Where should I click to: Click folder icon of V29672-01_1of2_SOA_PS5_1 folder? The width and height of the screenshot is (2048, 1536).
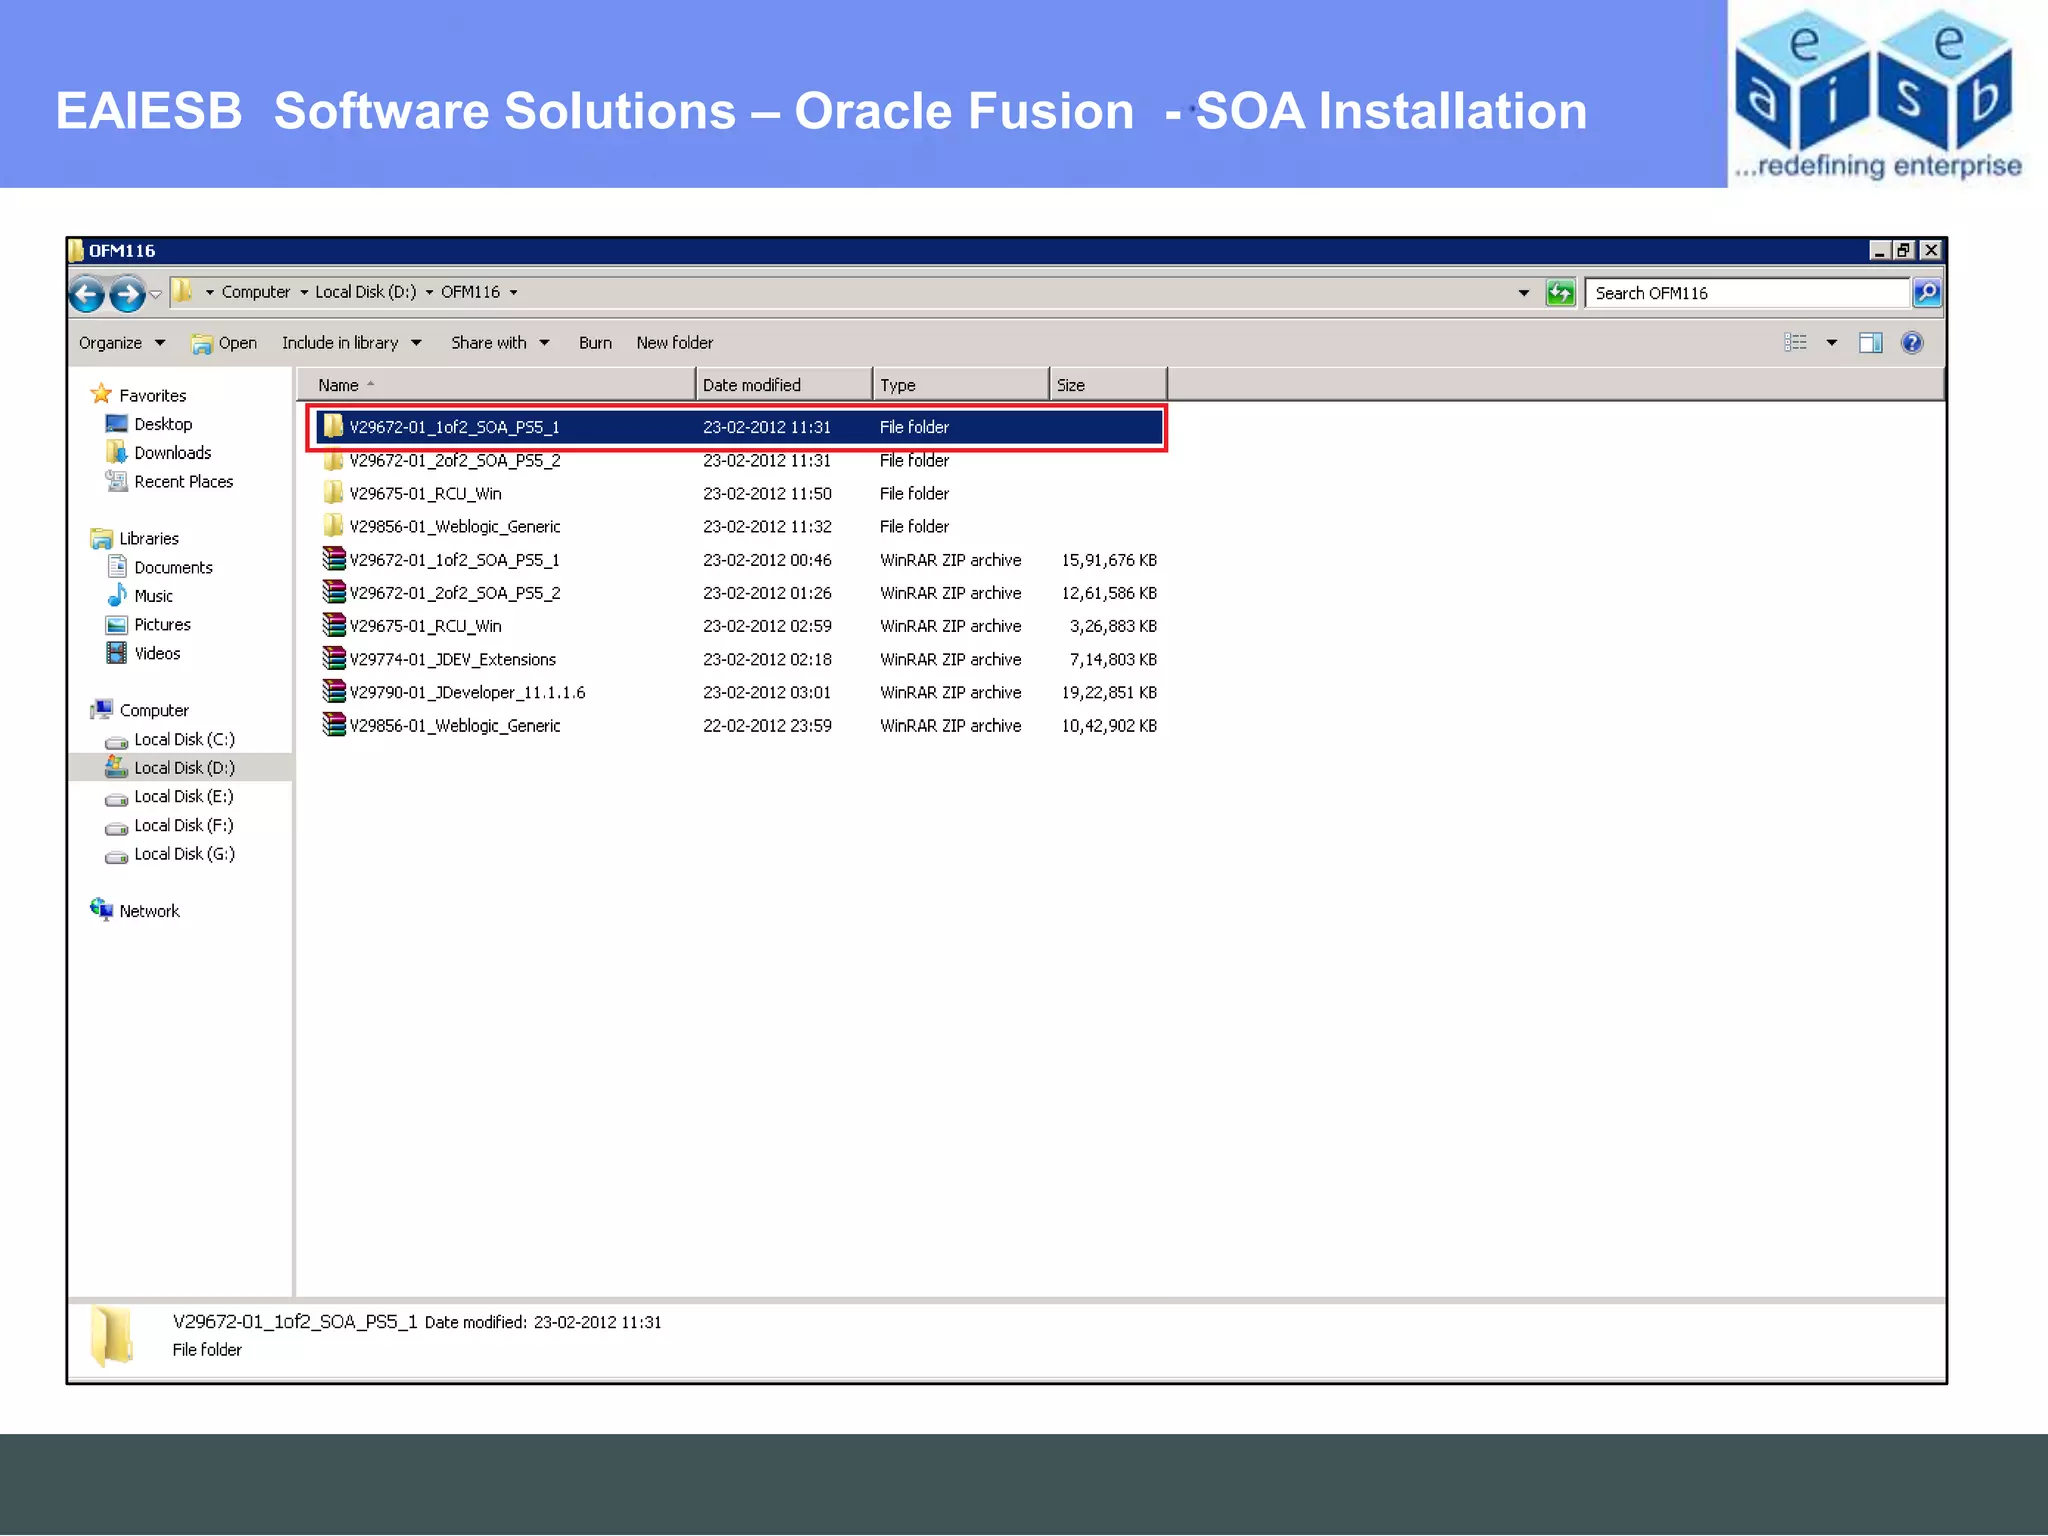(333, 427)
